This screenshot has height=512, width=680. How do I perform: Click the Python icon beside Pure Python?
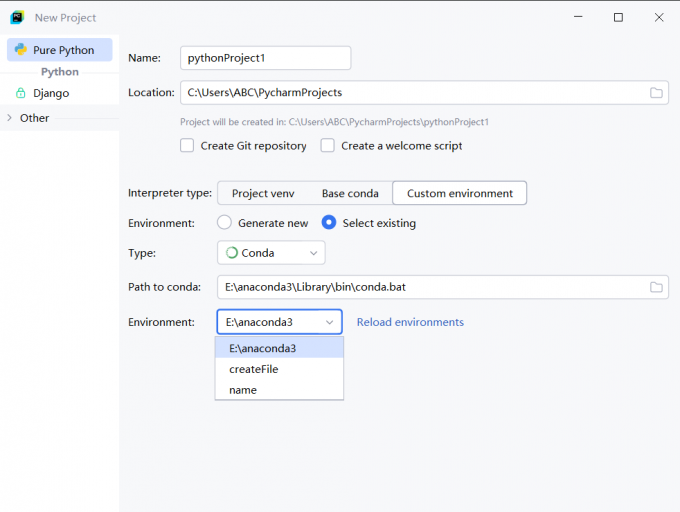(x=20, y=49)
